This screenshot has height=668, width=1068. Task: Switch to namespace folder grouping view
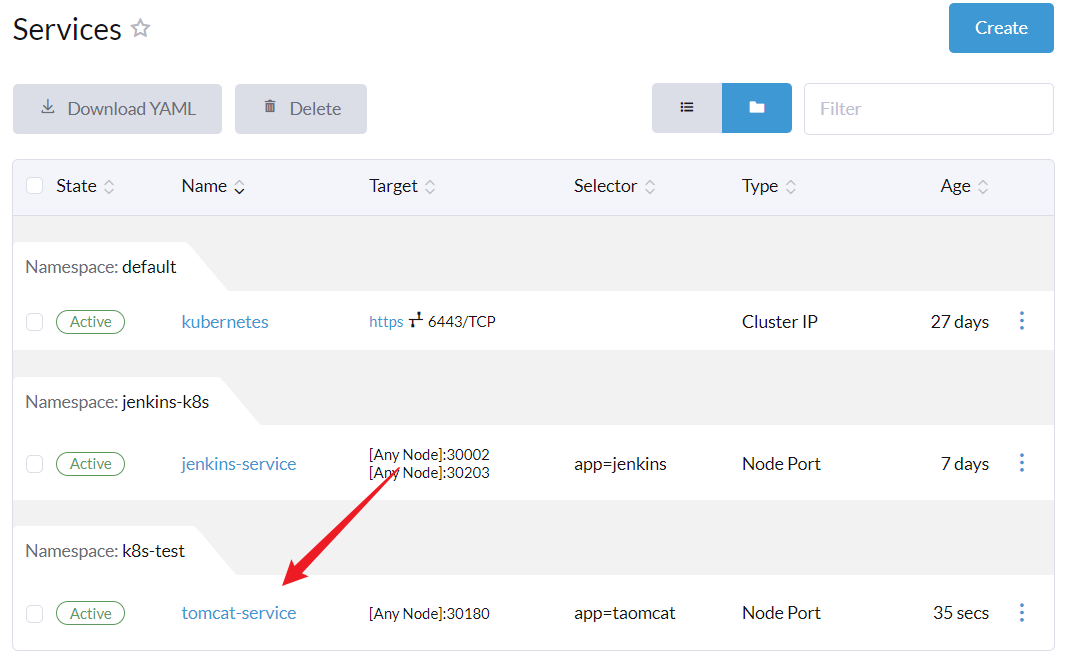[x=757, y=108]
